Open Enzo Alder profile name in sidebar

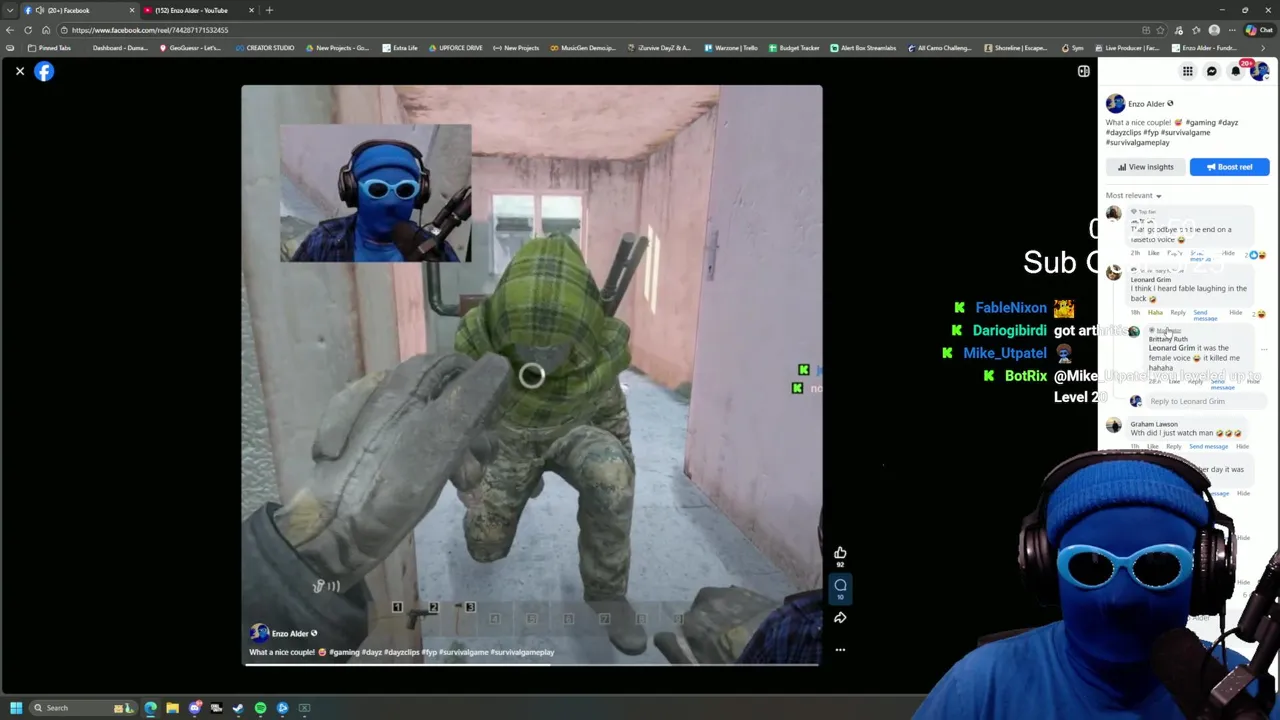tap(1146, 104)
